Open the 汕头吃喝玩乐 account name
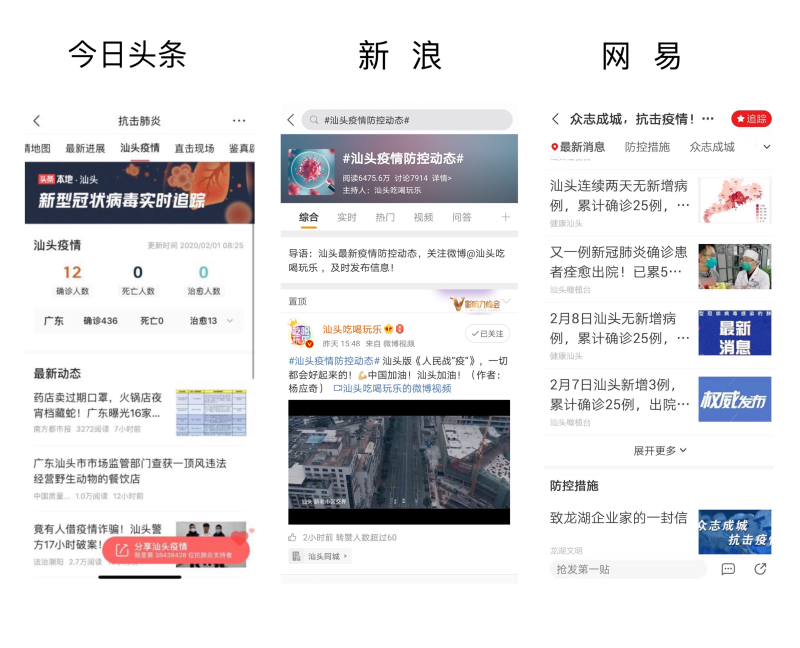 coord(352,329)
